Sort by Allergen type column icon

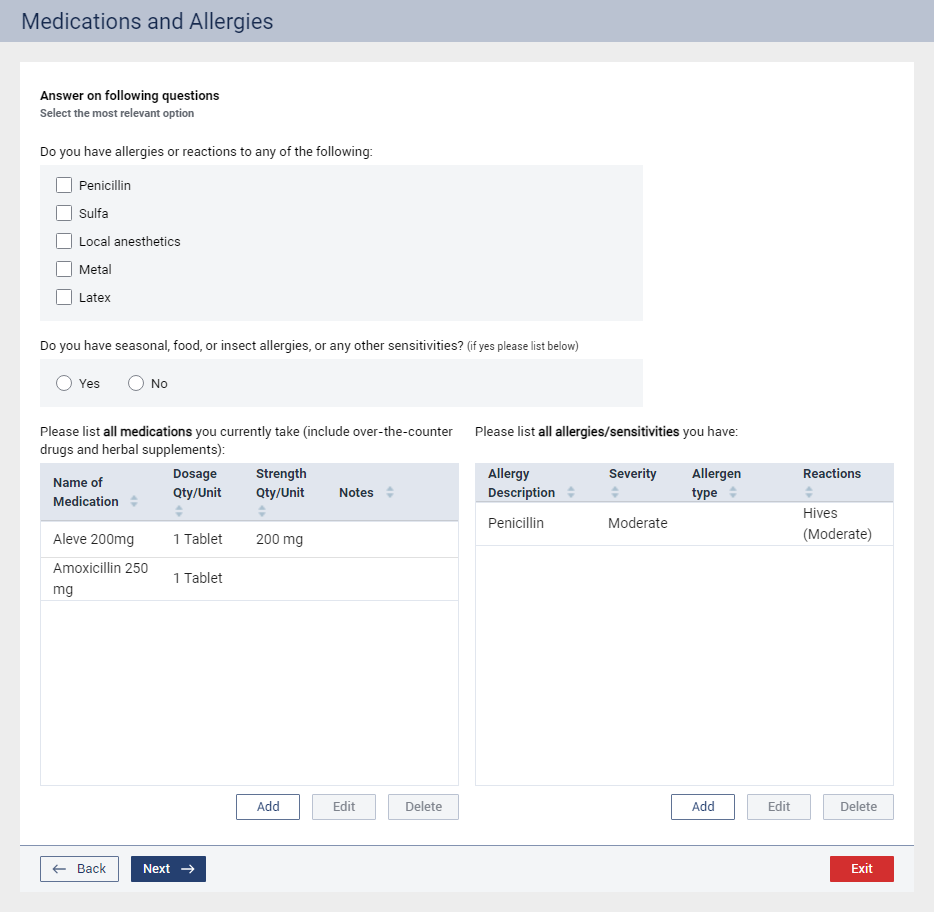pos(733,493)
